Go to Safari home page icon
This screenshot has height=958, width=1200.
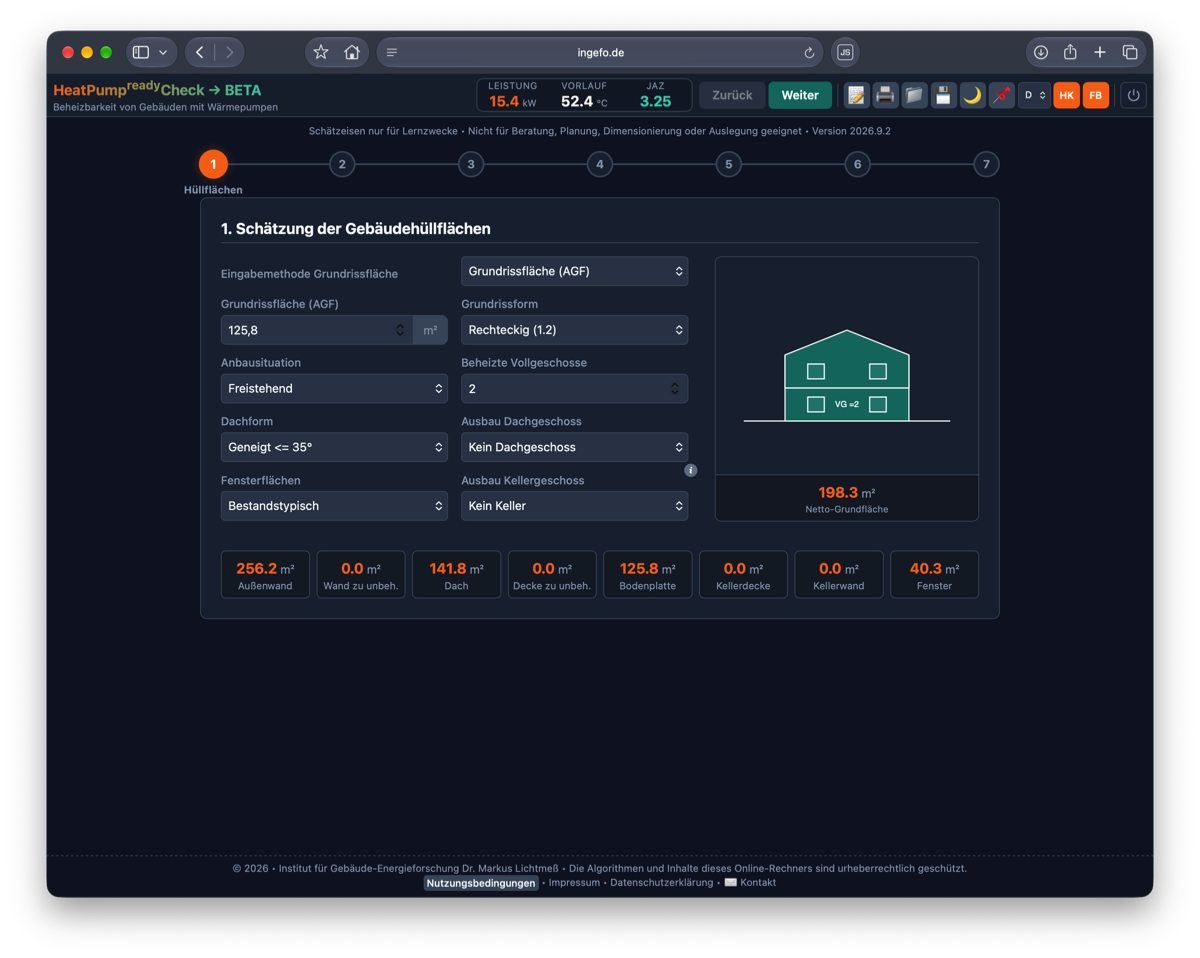click(352, 52)
